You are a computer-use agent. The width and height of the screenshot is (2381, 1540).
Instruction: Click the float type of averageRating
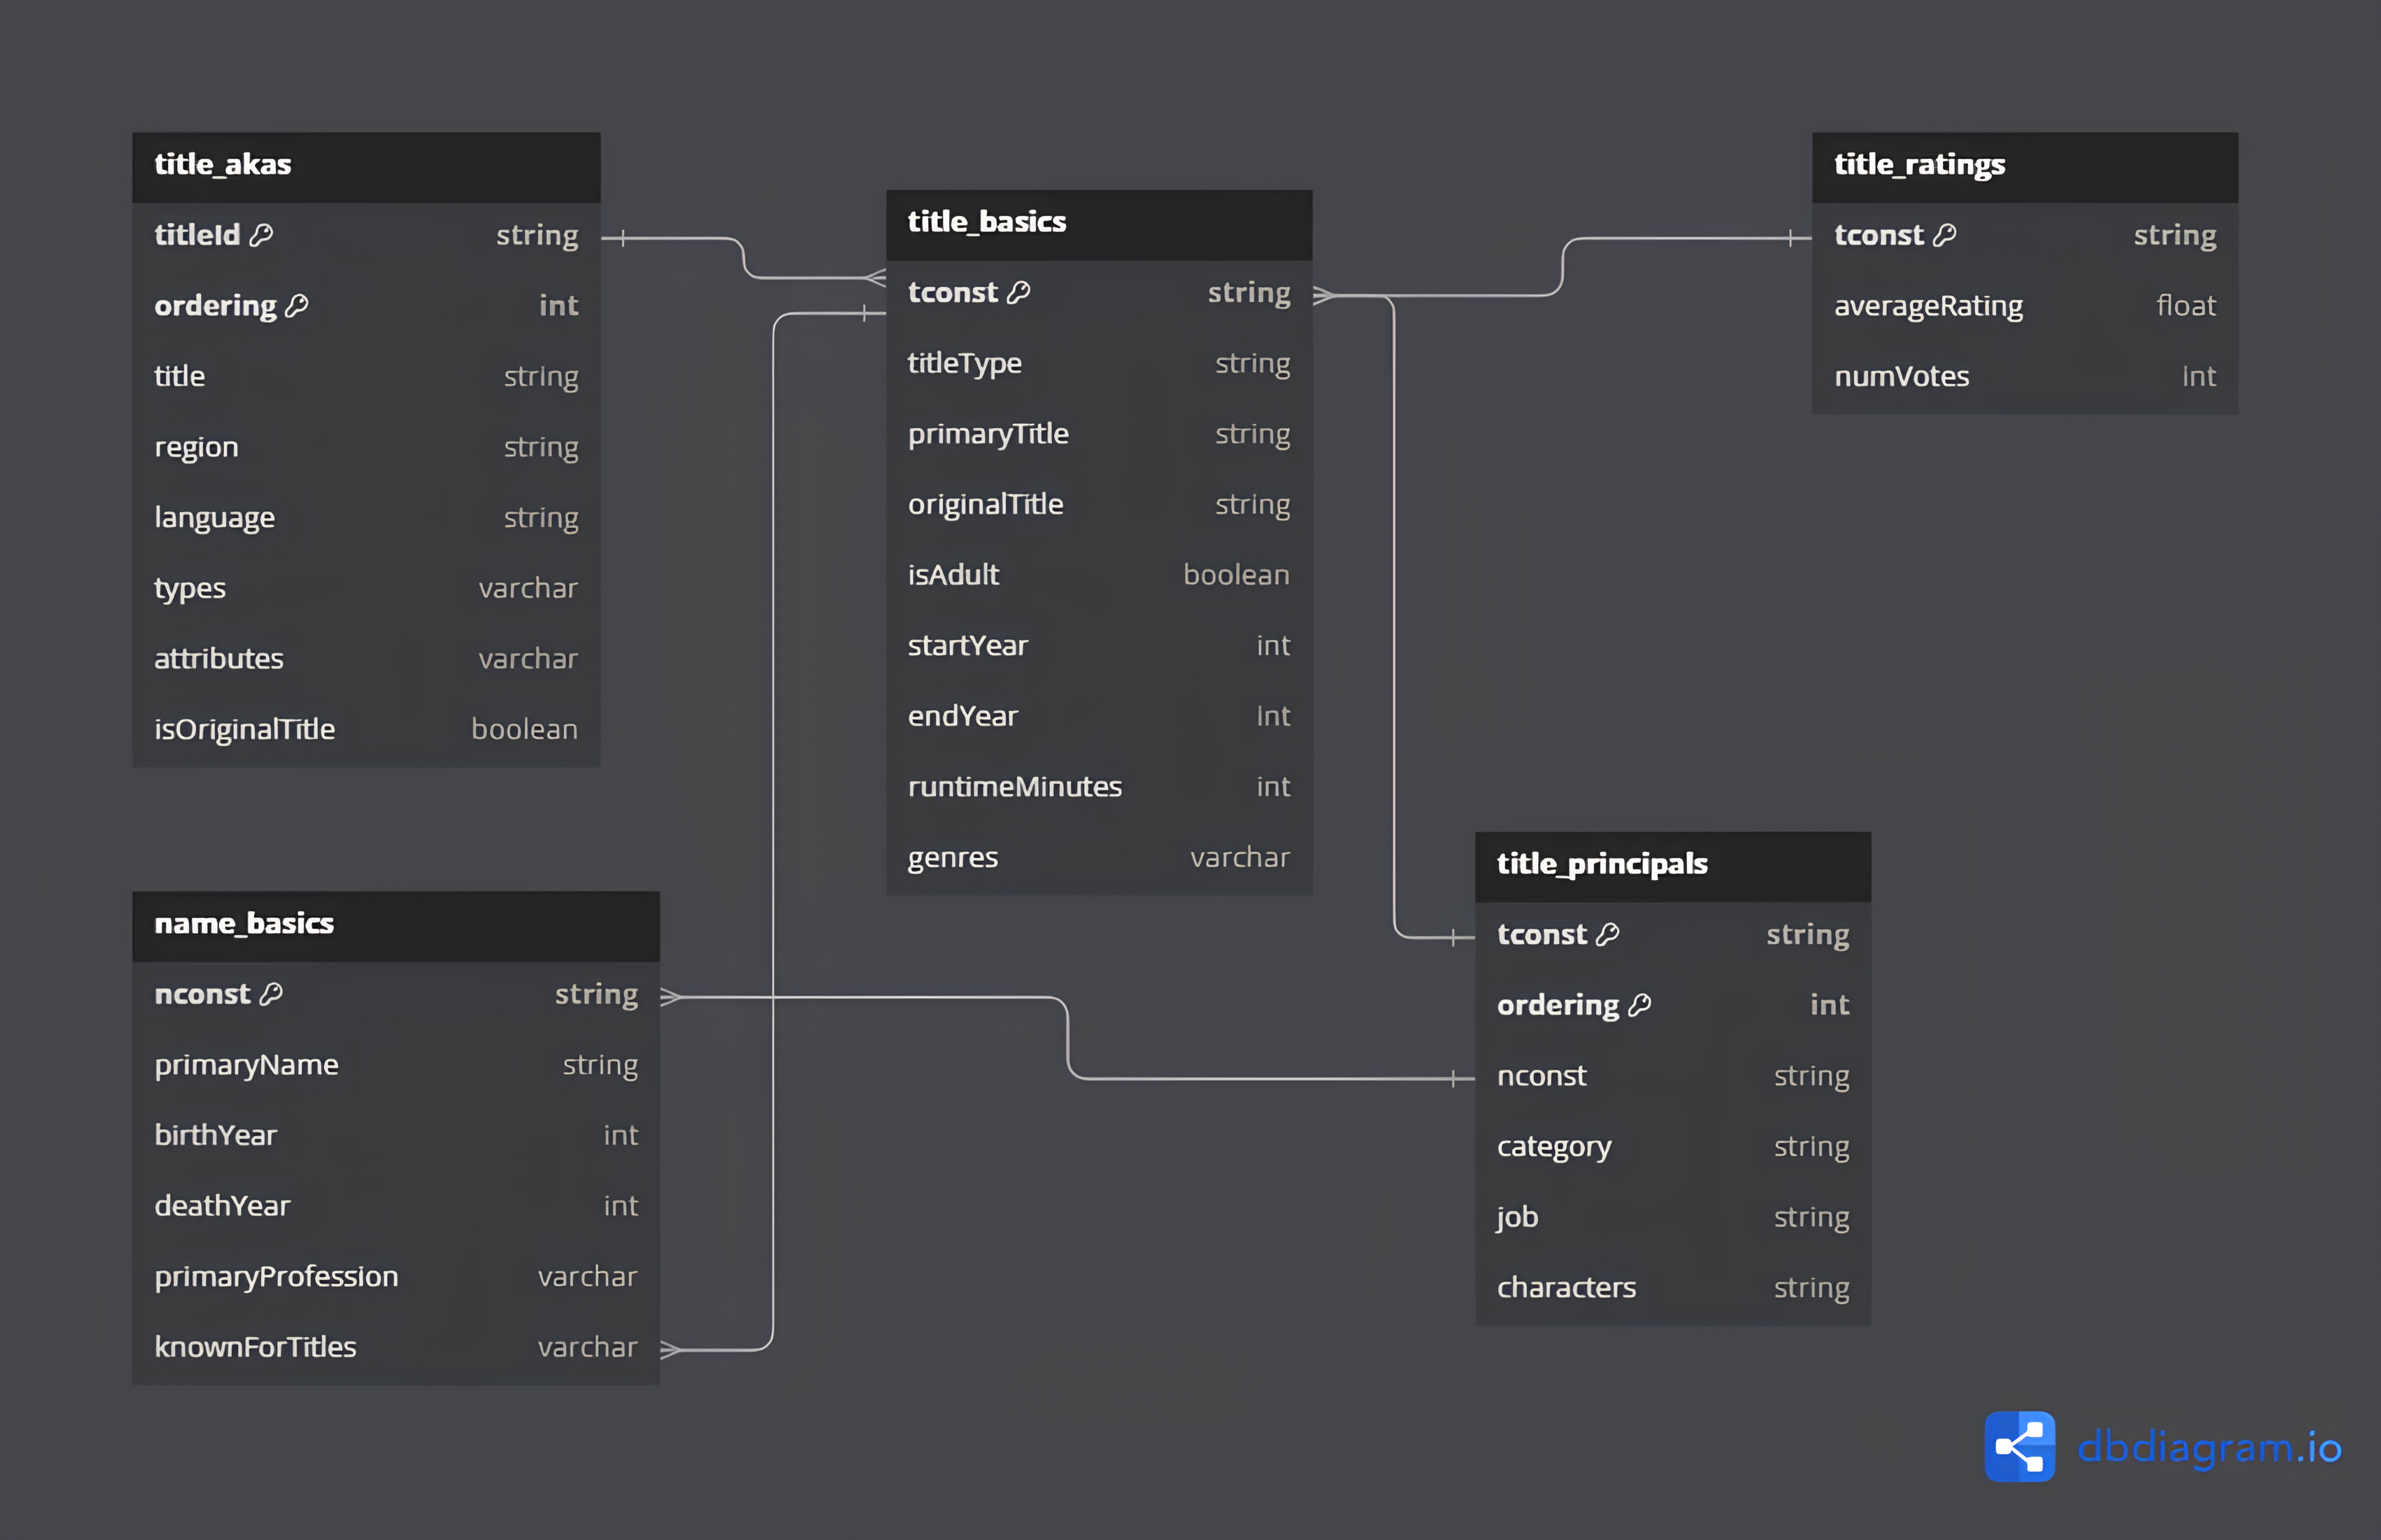[2186, 306]
